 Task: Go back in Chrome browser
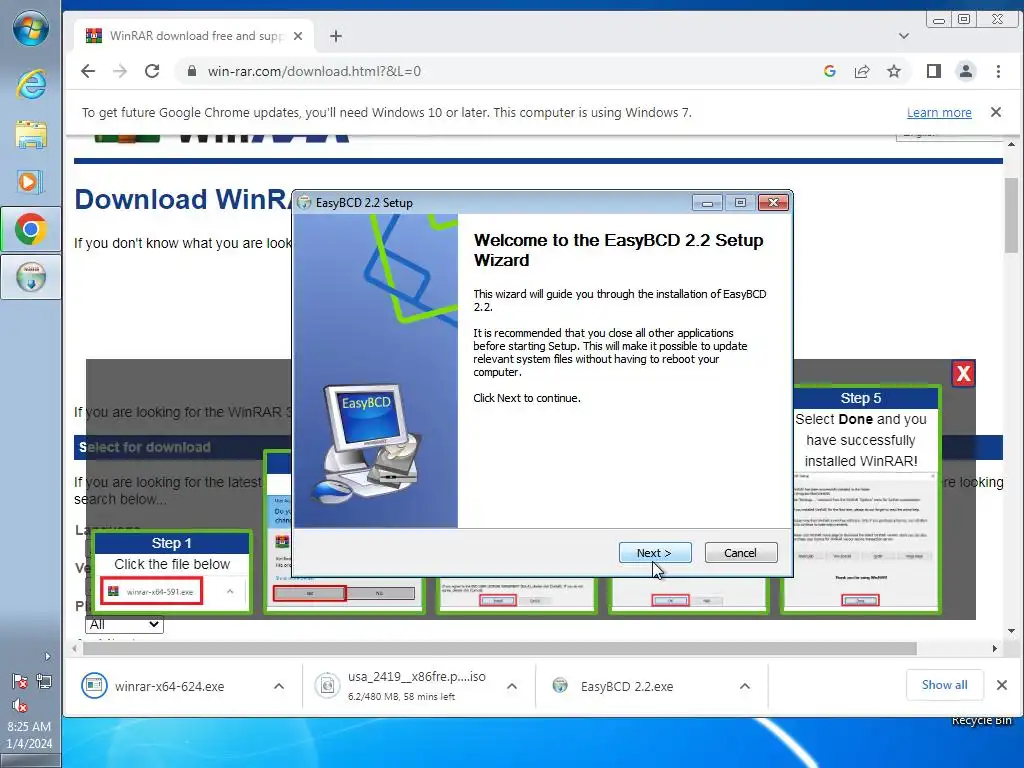point(88,71)
